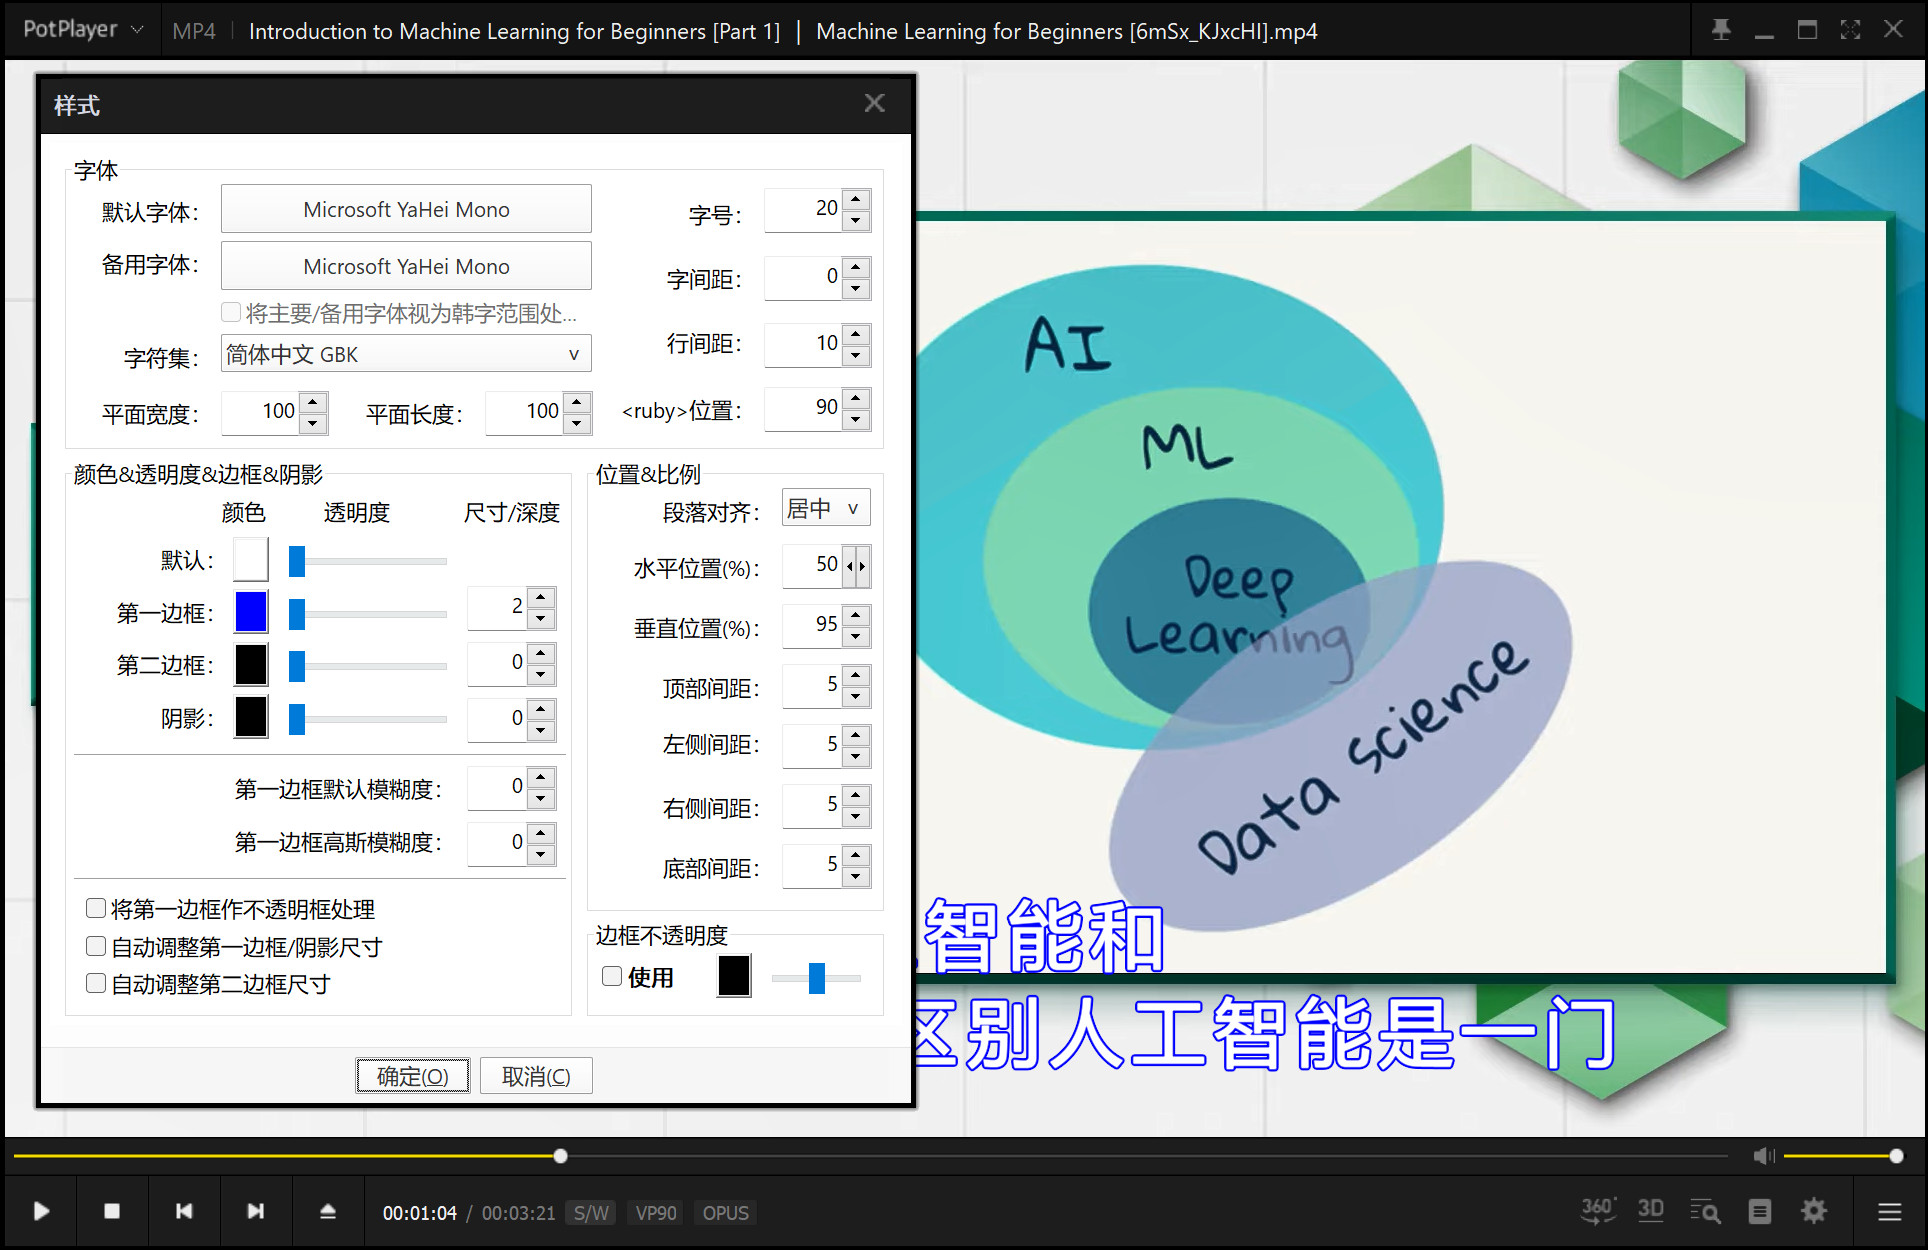Open the 字符集 简体中文 GBK dropdown
1928x1250 pixels.
click(x=406, y=354)
